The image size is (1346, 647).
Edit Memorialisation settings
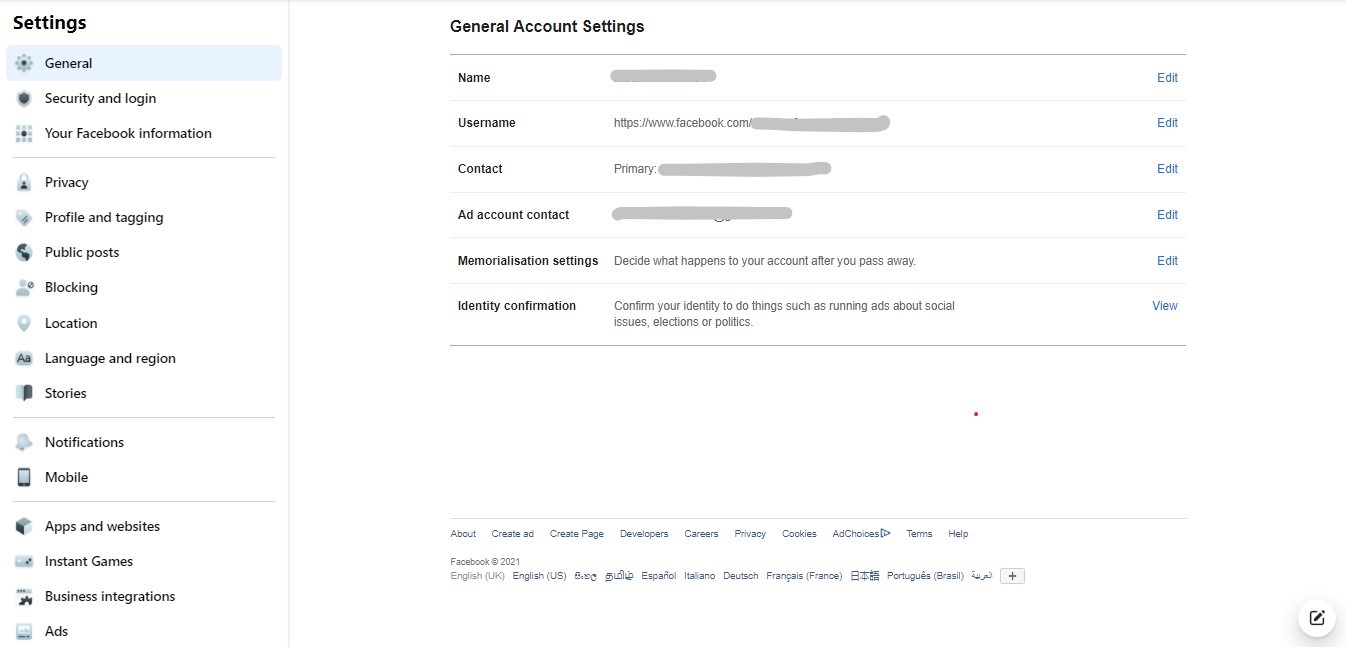(1167, 261)
